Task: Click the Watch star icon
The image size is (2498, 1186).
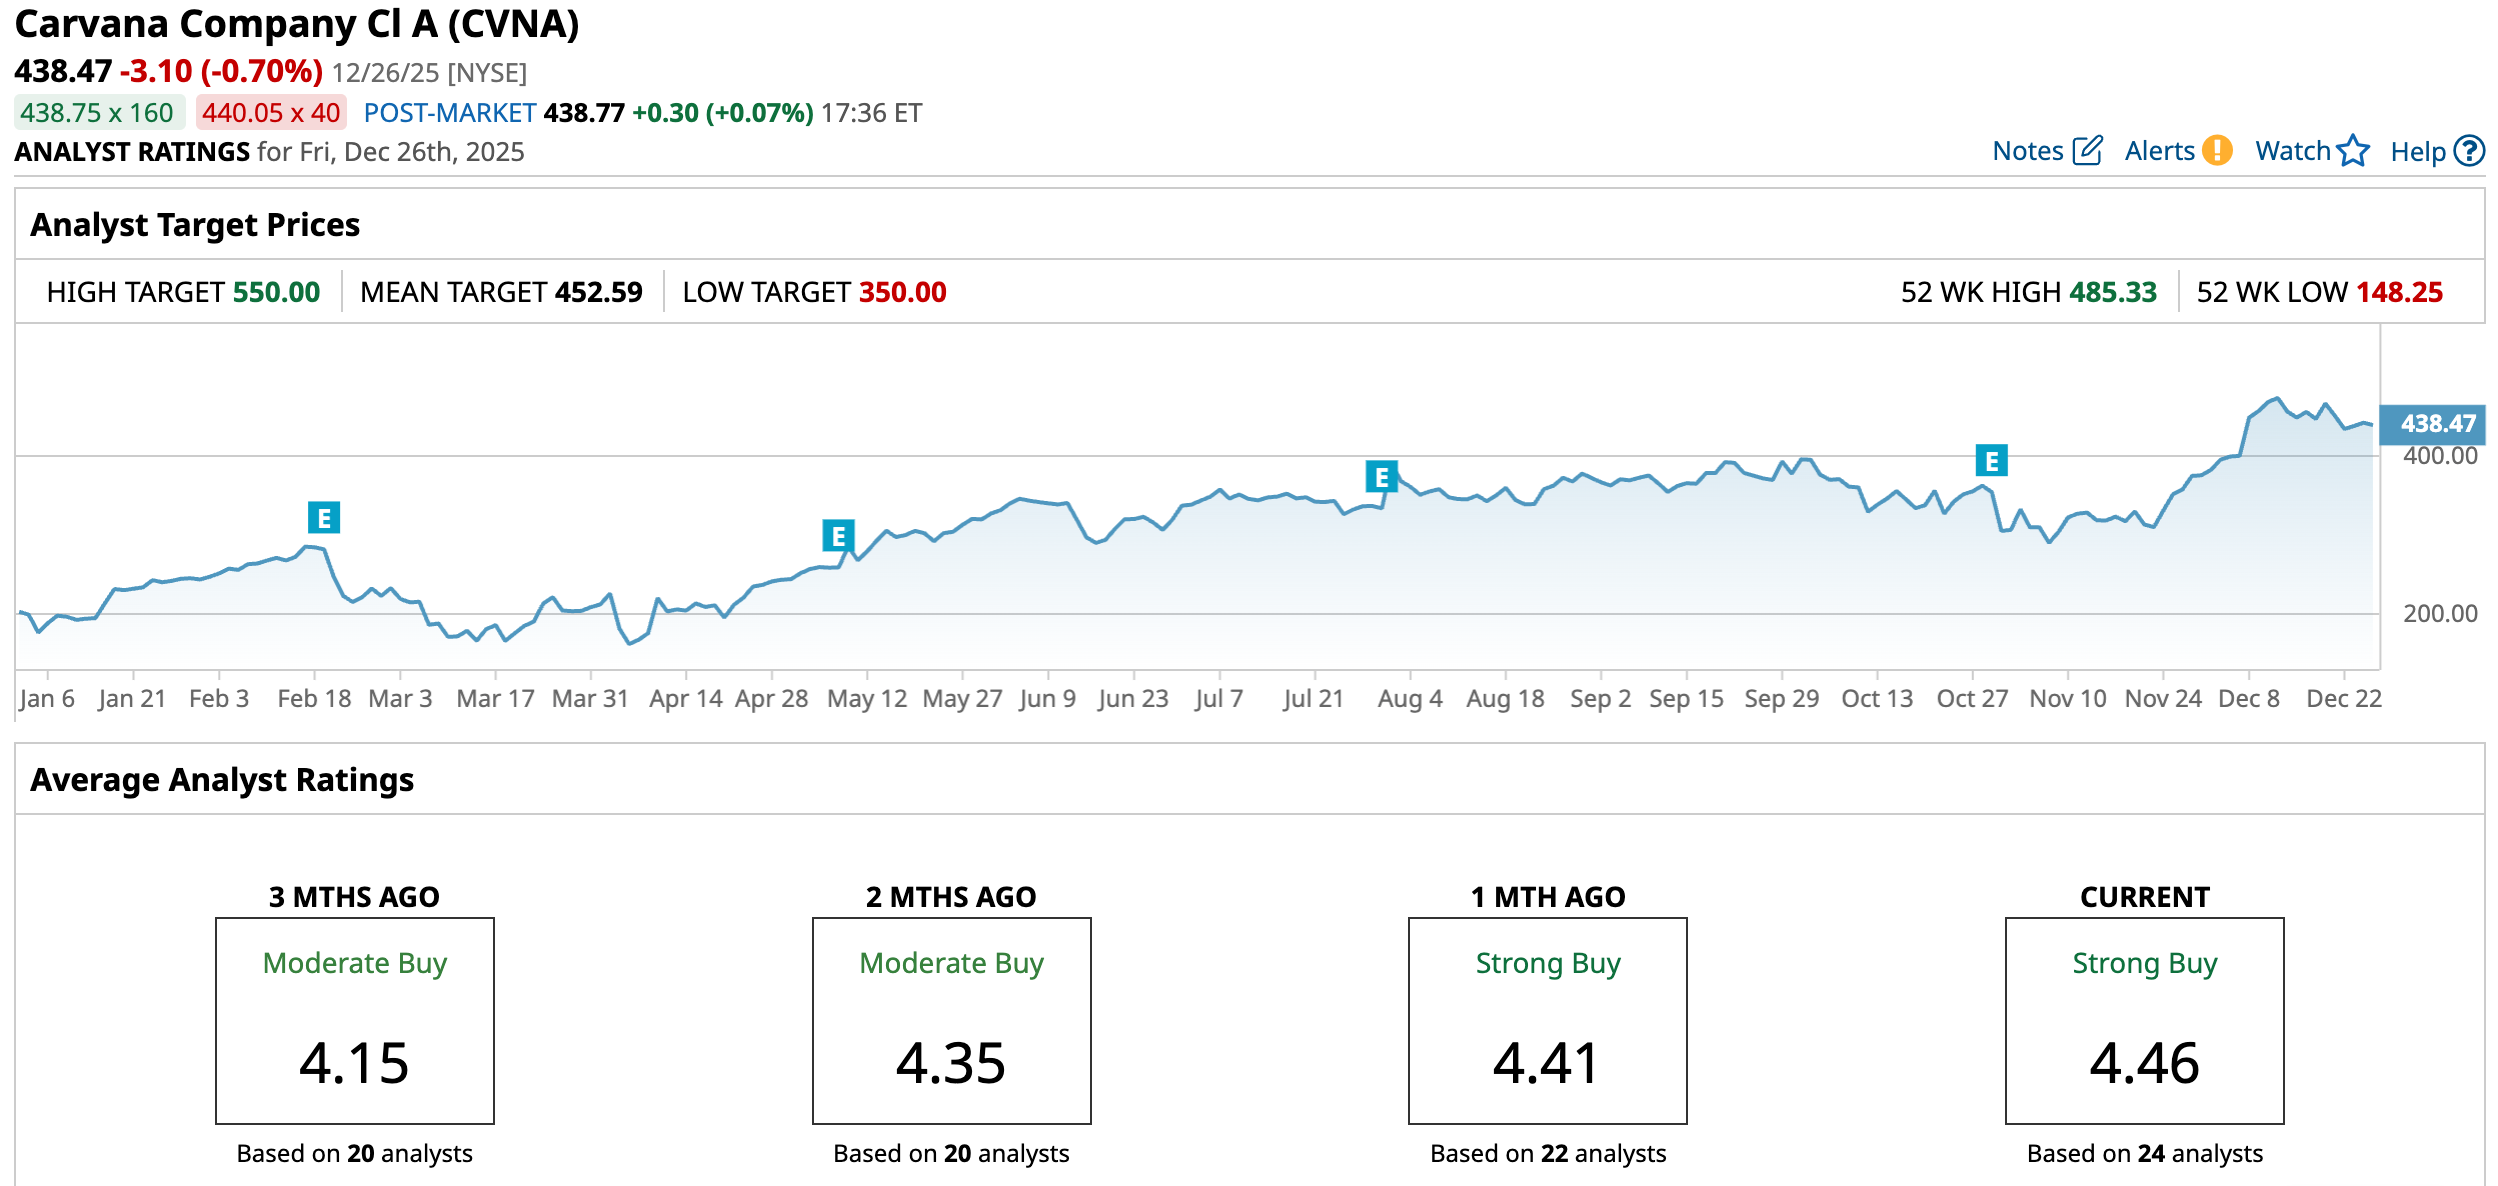Action: 2353,151
